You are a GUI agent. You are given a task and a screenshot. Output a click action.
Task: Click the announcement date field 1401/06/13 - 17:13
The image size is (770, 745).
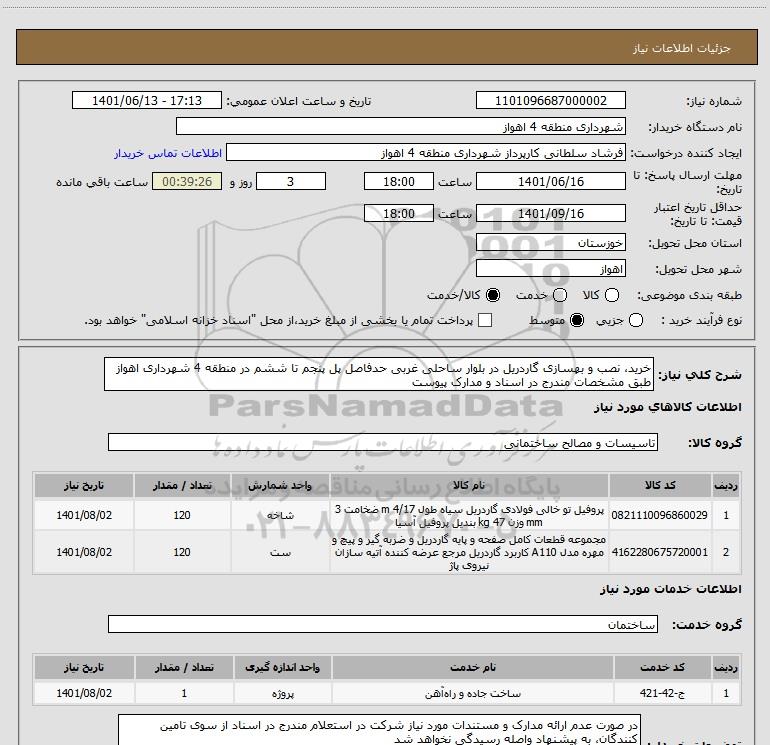[x=147, y=100]
